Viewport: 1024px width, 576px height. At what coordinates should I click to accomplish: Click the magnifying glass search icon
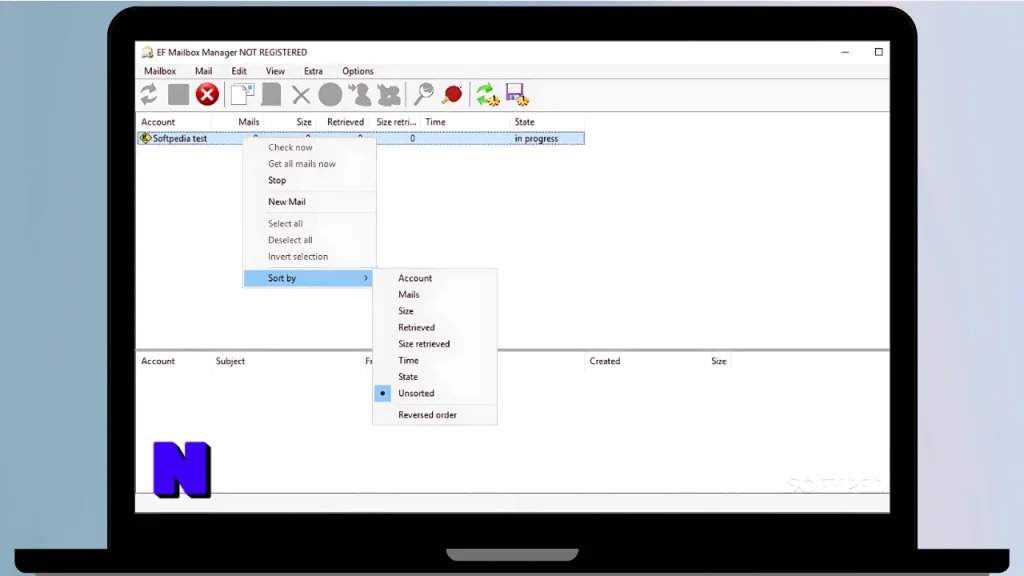(424, 94)
